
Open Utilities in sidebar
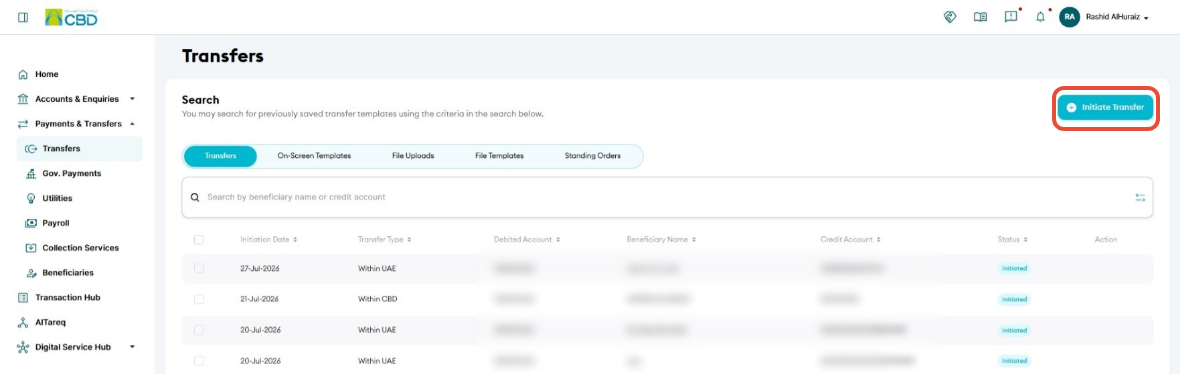coord(57,198)
